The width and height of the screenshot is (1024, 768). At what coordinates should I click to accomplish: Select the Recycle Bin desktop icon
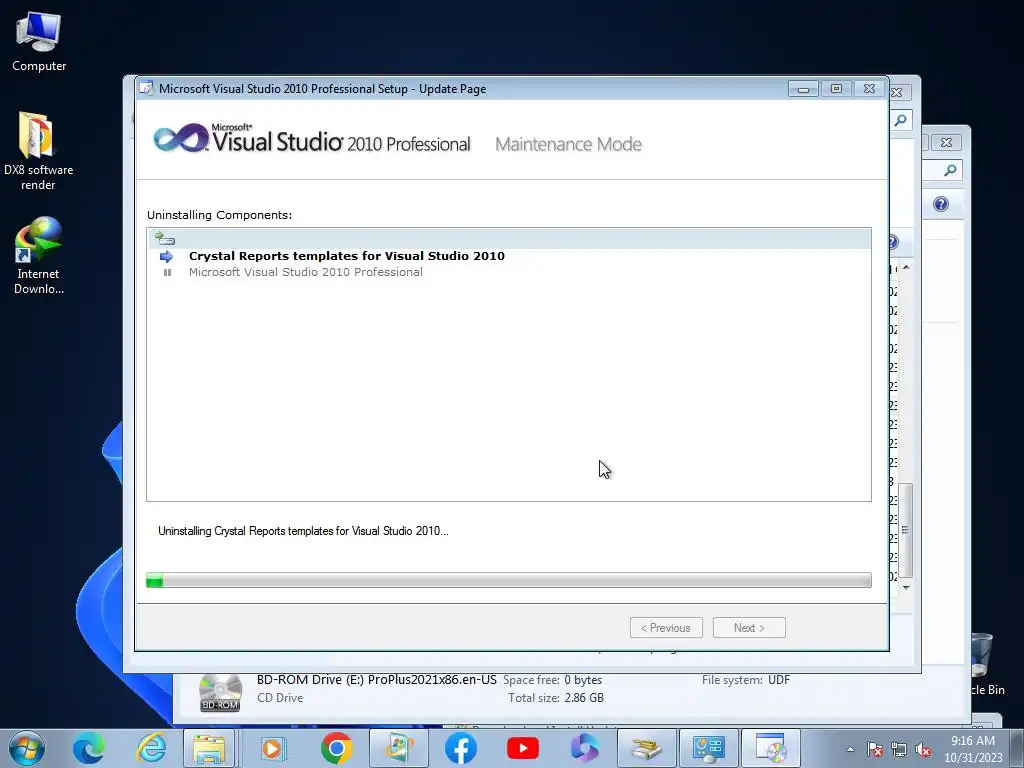click(x=984, y=664)
